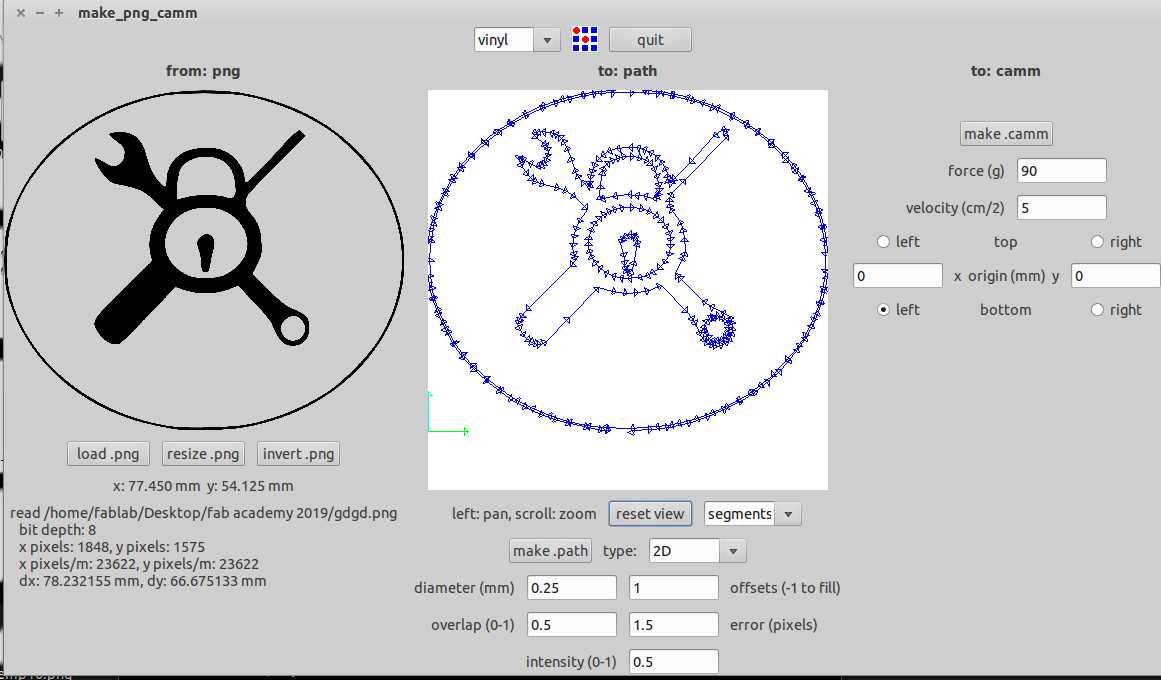Click the window close X button
Screen dimensions: 1161x680
21,13
